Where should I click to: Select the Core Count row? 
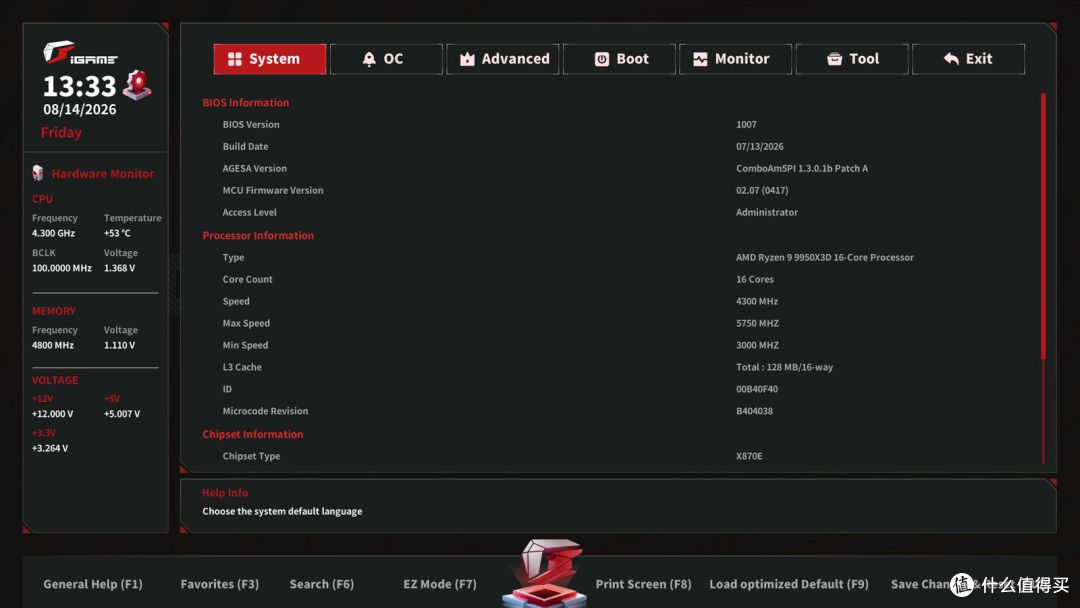tap(618, 280)
